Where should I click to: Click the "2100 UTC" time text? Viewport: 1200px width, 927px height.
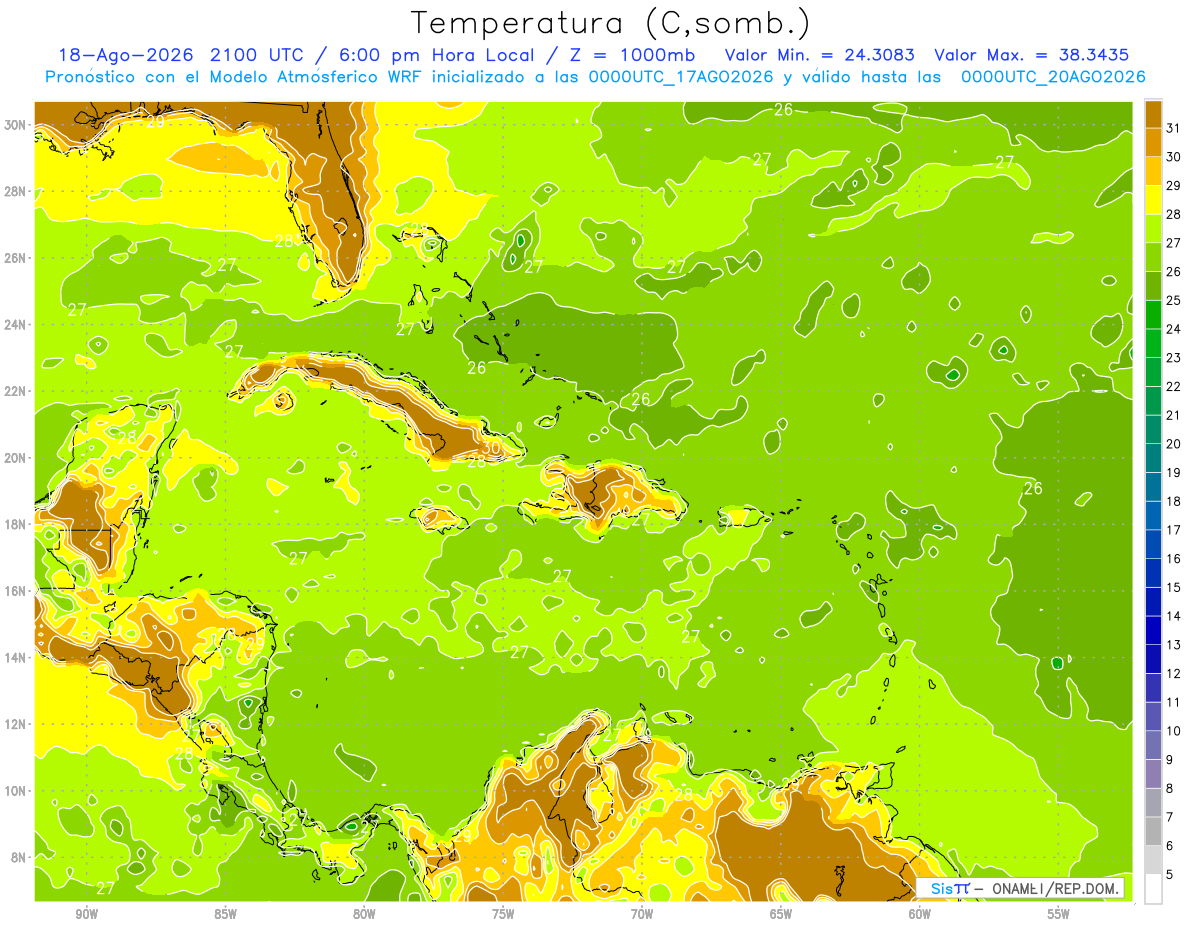click(258, 55)
